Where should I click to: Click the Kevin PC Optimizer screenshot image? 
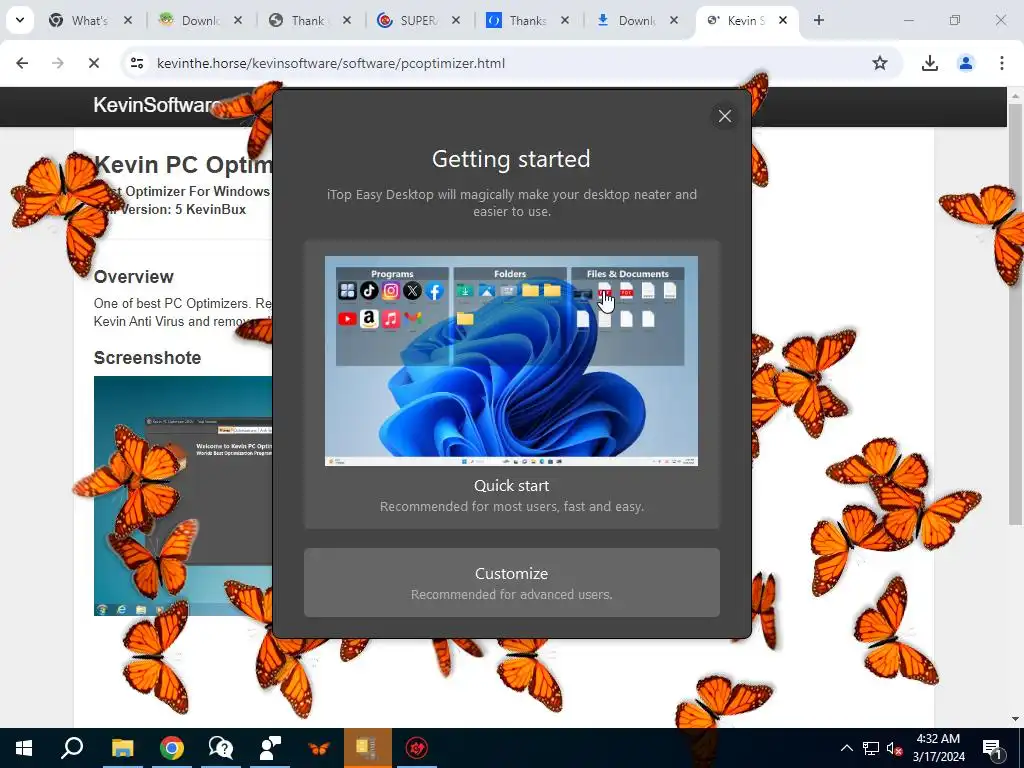coord(183,496)
